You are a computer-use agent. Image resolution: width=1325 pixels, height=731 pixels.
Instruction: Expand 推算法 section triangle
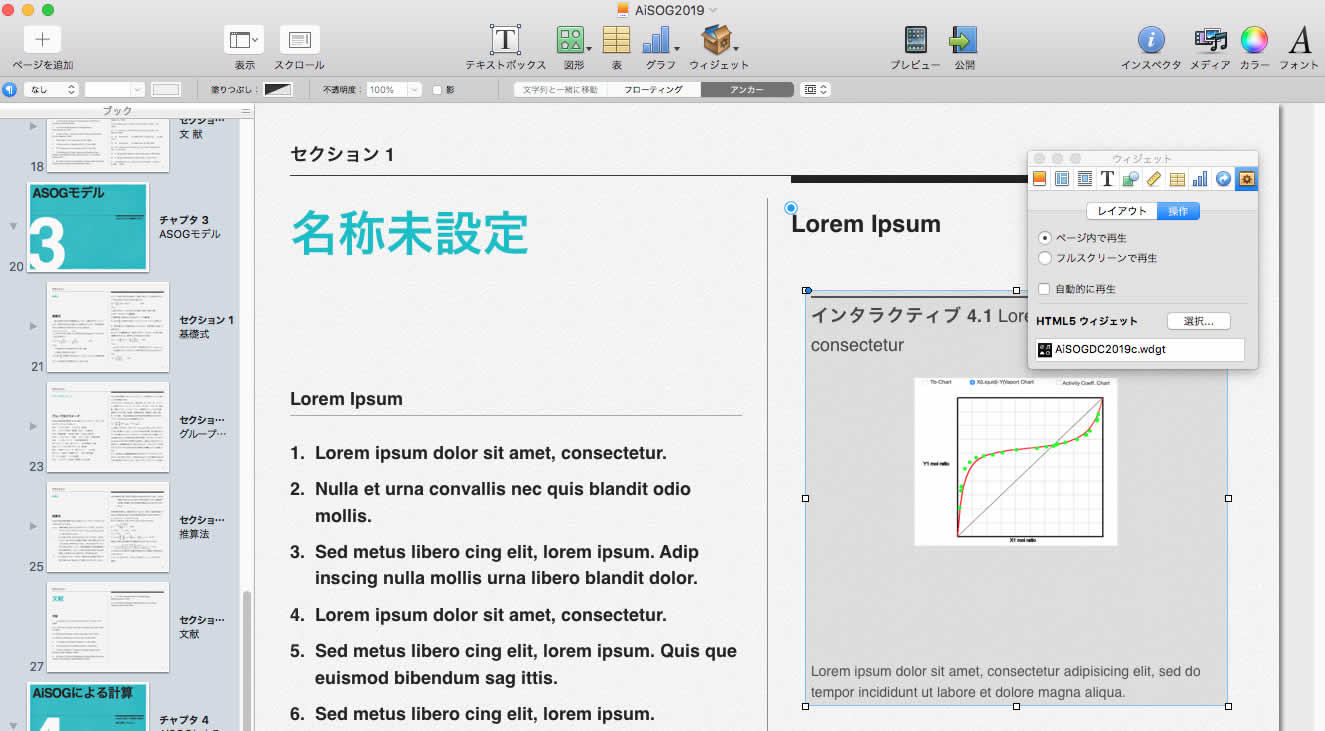33,526
